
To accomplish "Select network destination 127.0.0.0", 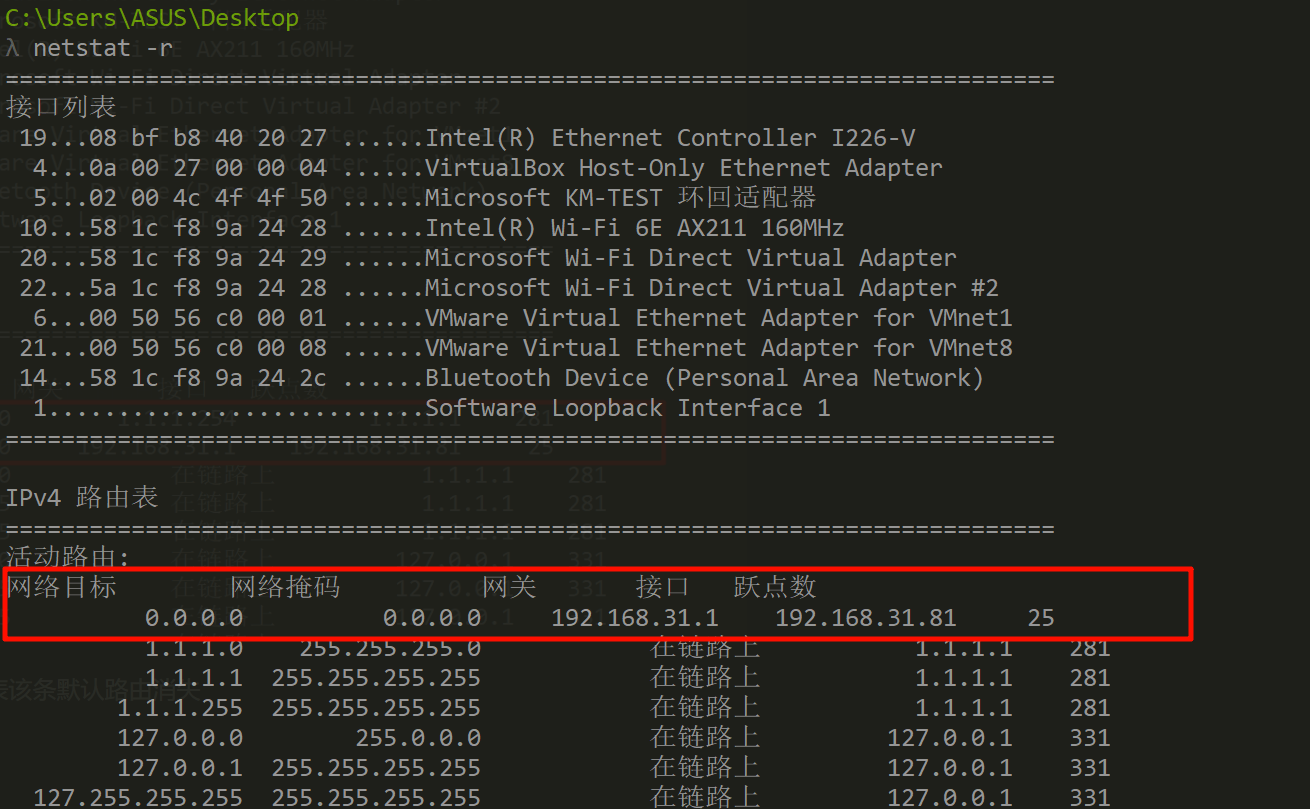I will [x=180, y=738].
